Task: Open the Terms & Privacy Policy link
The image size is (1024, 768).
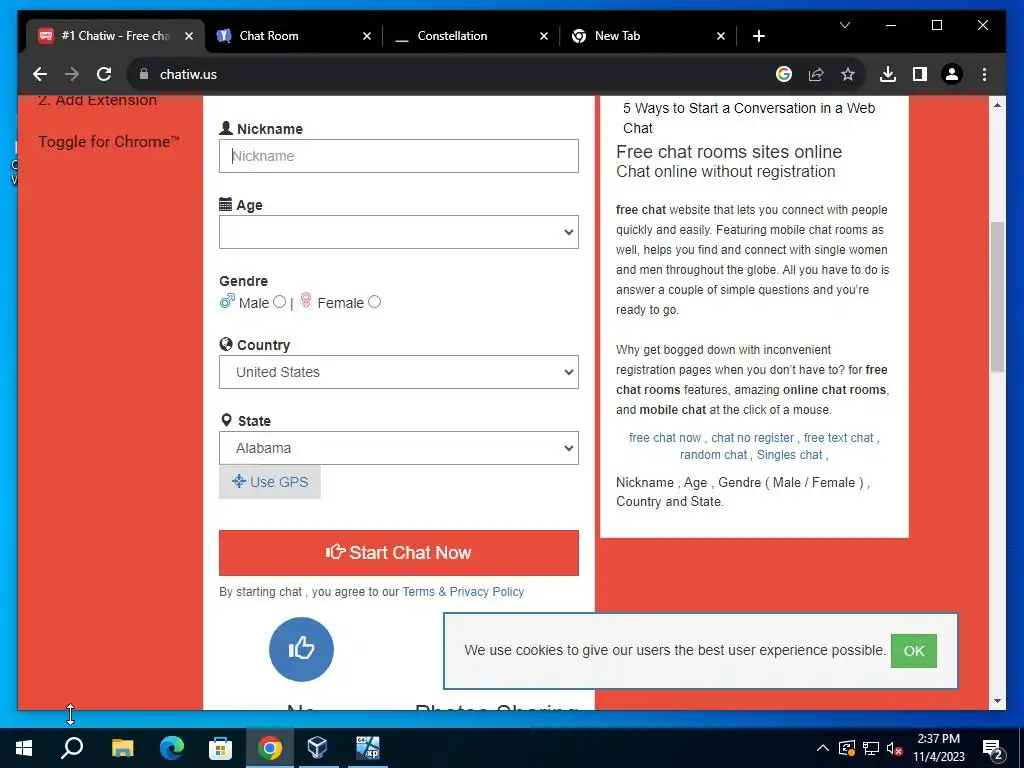Action: click(x=463, y=592)
